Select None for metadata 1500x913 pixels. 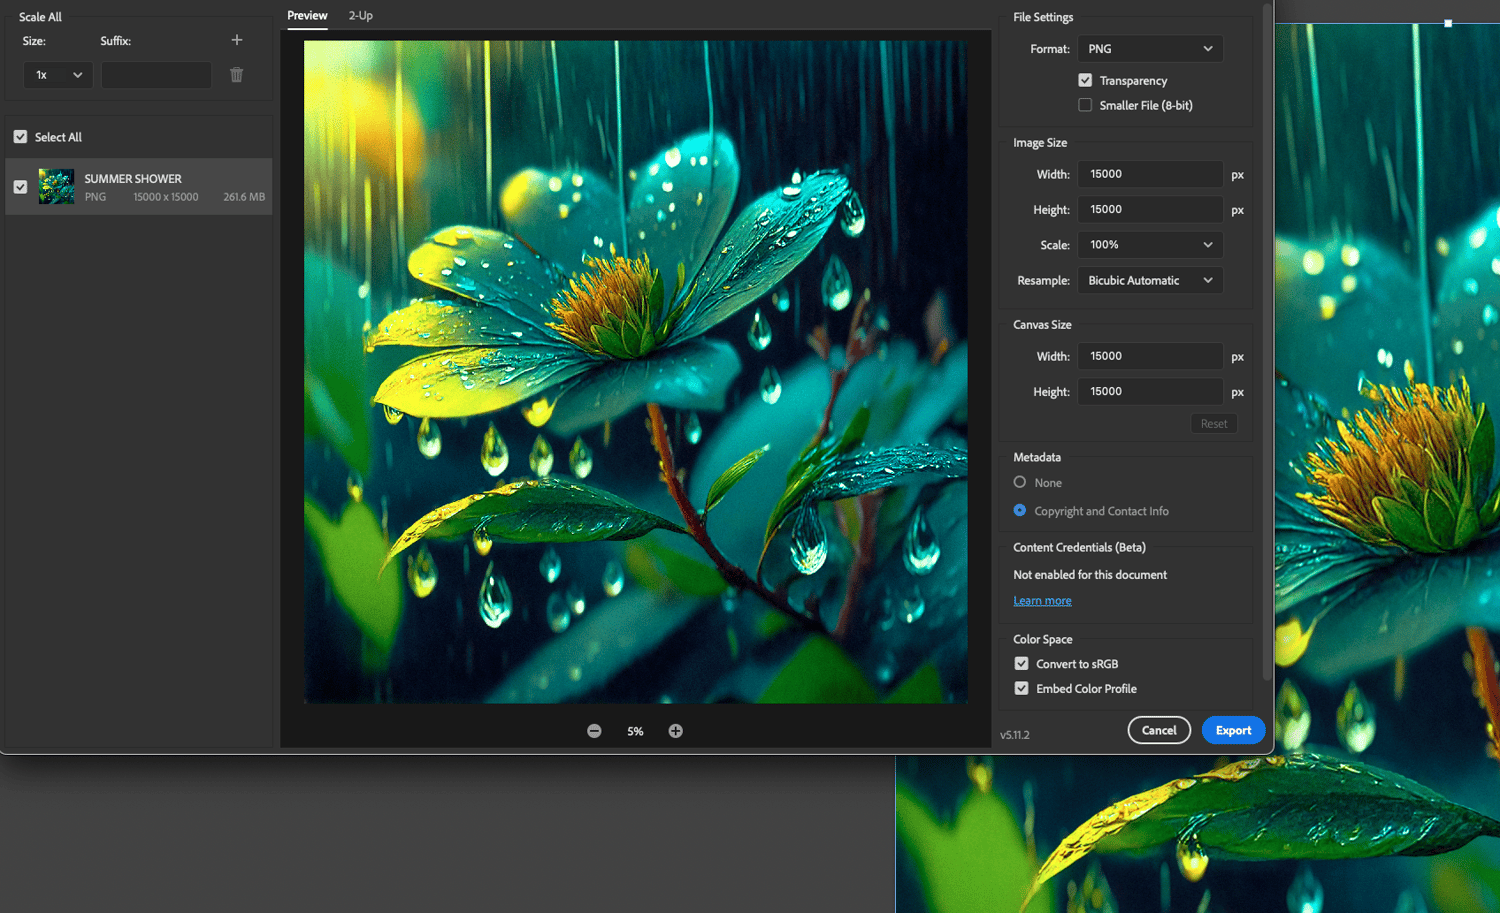point(1020,482)
